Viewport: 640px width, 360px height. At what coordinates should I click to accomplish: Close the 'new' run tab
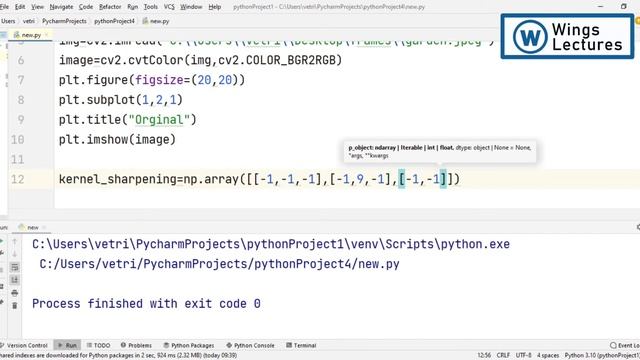coord(44,227)
